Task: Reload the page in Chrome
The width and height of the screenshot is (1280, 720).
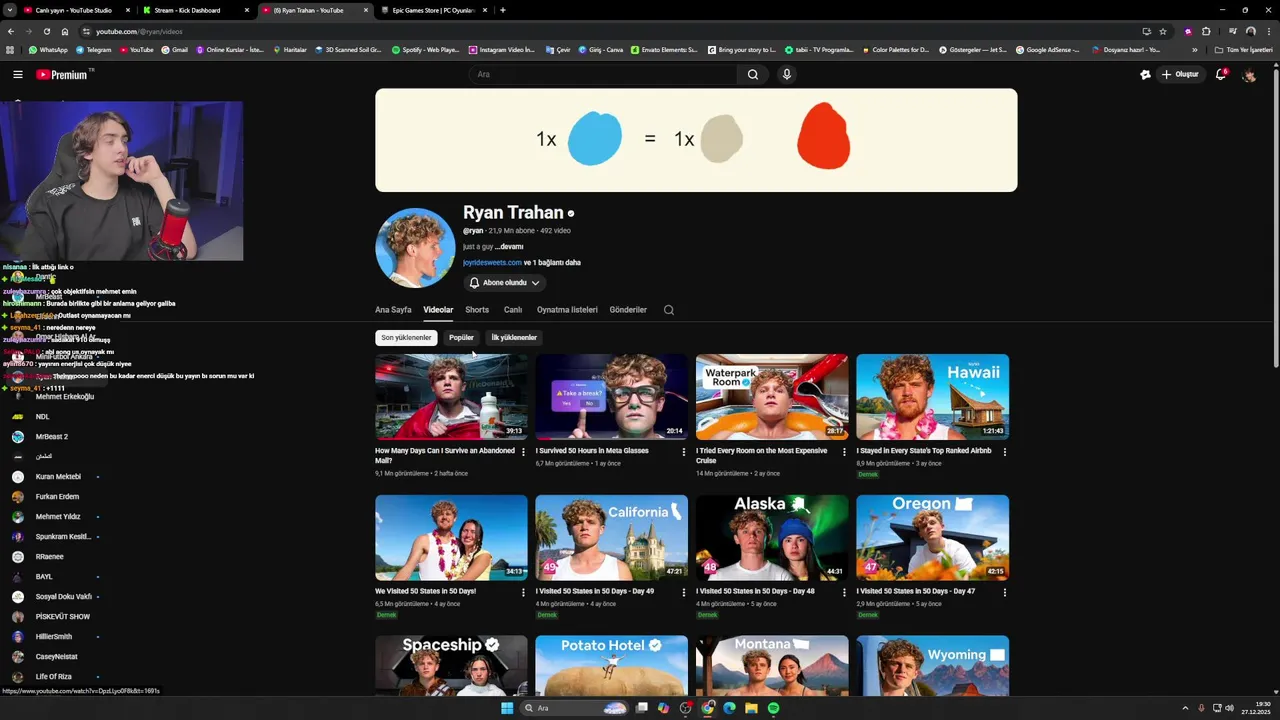Action: click(46, 31)
